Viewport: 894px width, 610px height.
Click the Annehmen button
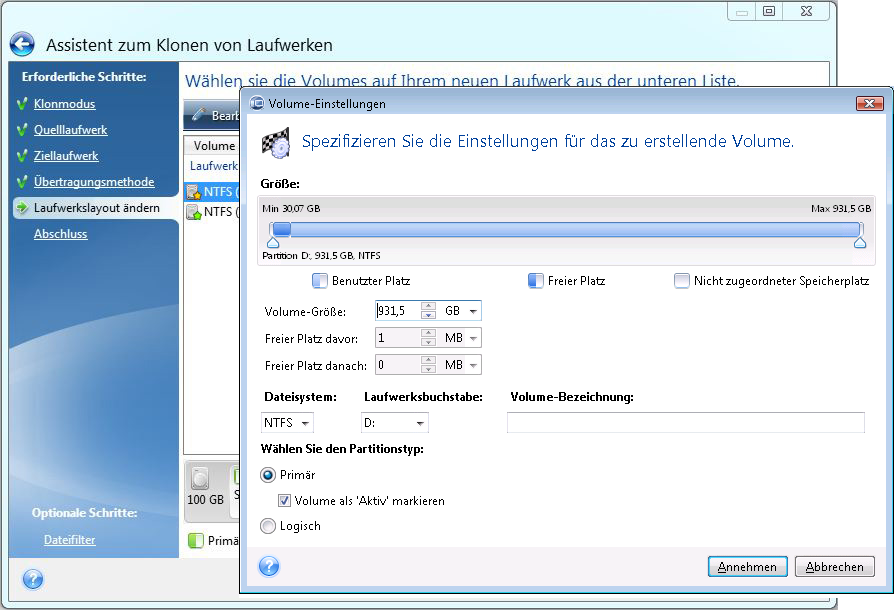pyautogui.click(x=747, y=567)
